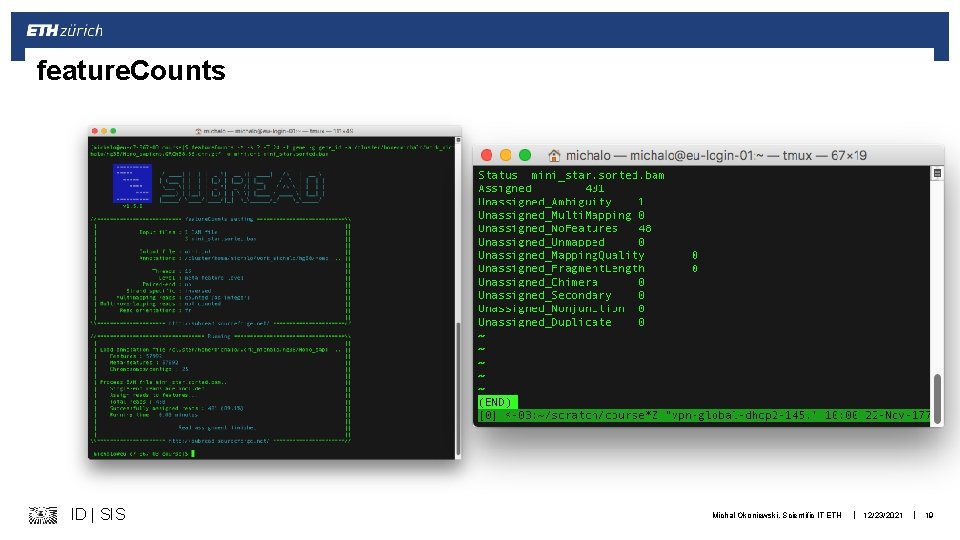Select the 'Unassigned_Duplicate' line
Screen dimensions: 960x540
pyautogui.click(x=561, y=322)
